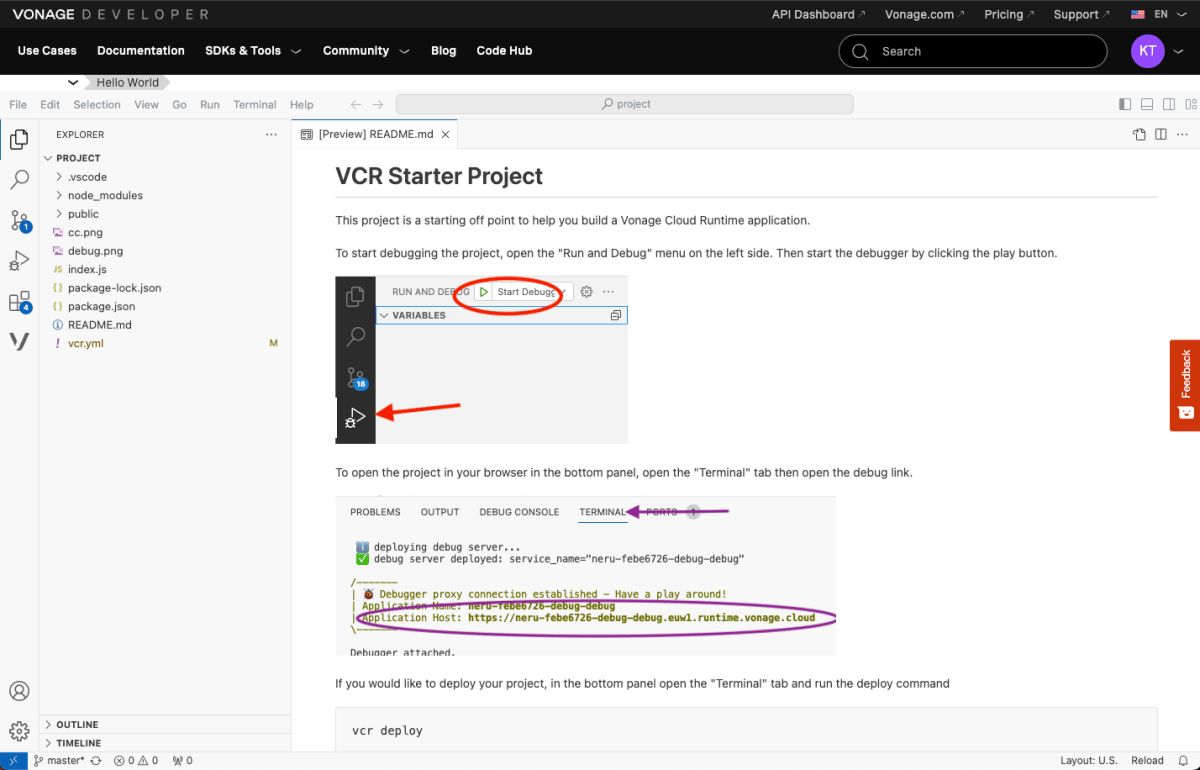Close the README.md preview tab
Viewport: 1200px width, 770px height.
446,134
